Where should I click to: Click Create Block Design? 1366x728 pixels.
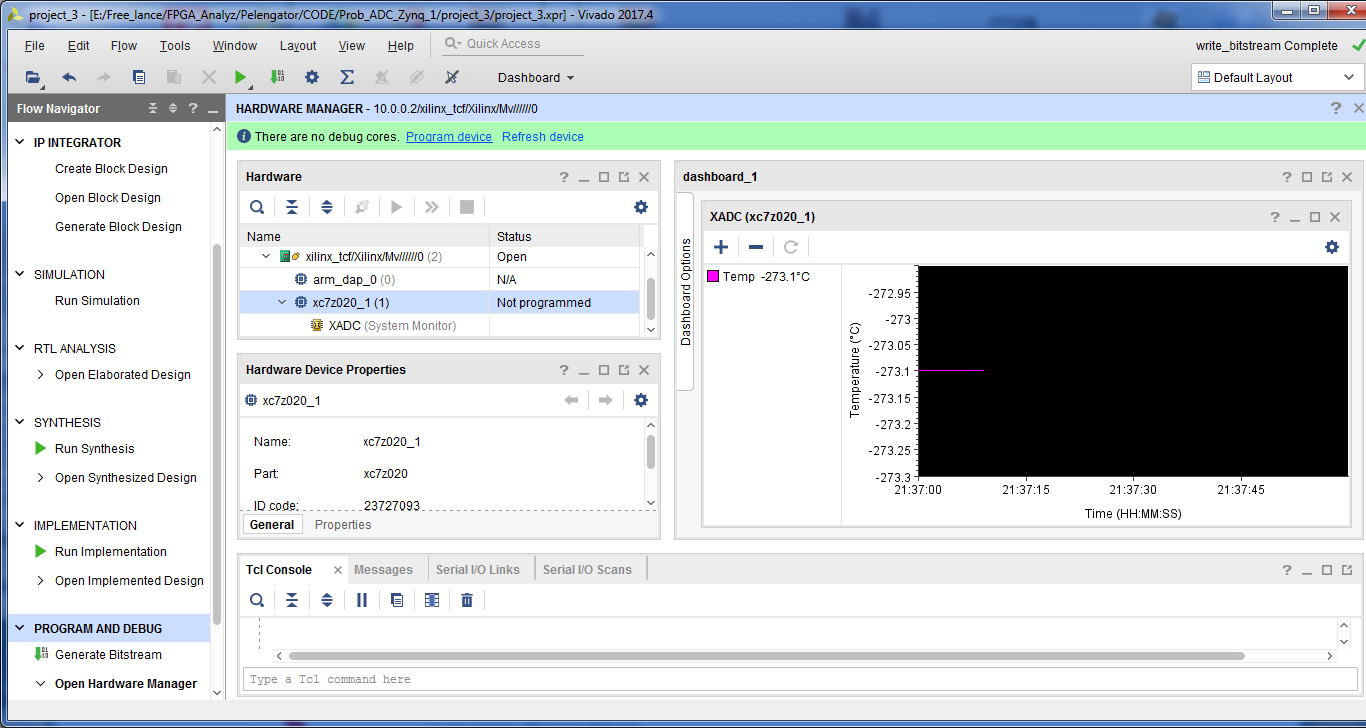pos(111,169)
